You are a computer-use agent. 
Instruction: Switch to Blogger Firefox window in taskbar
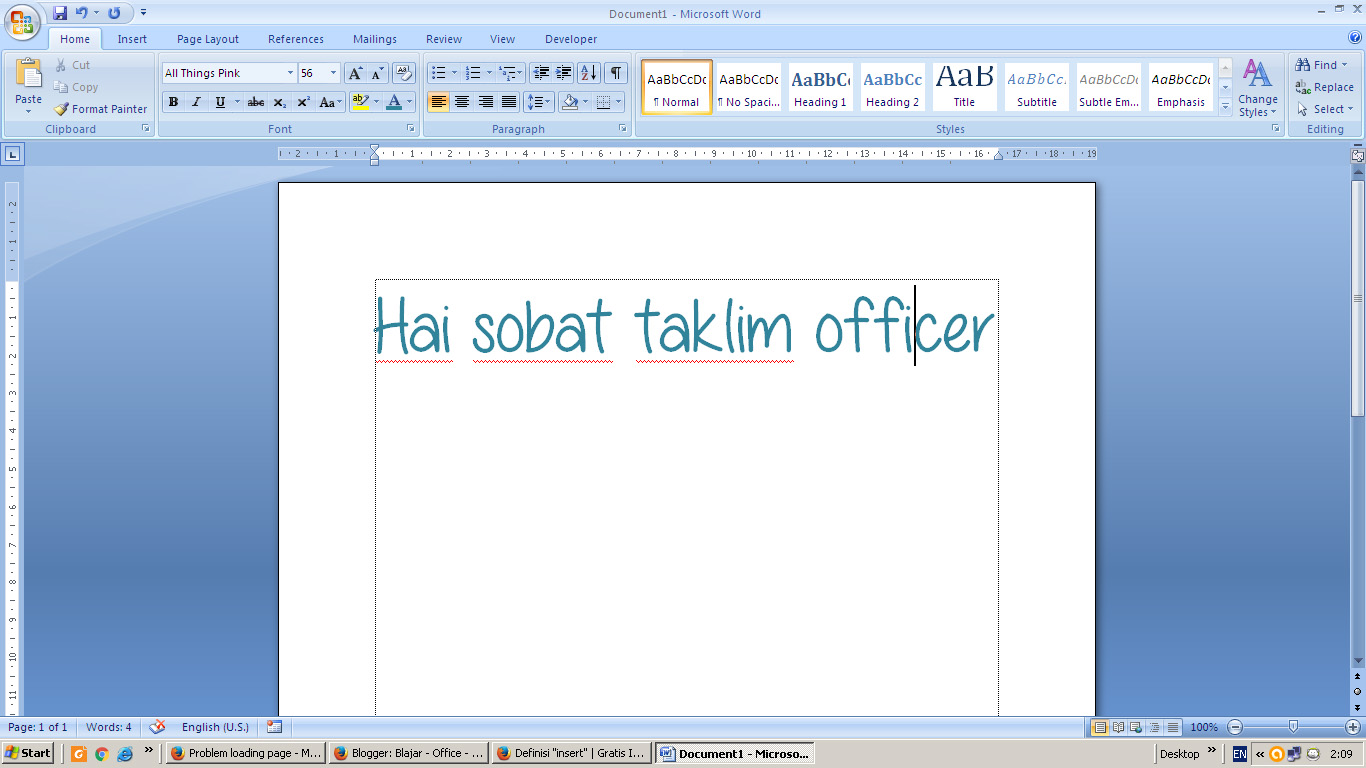[x=408, y=753]
